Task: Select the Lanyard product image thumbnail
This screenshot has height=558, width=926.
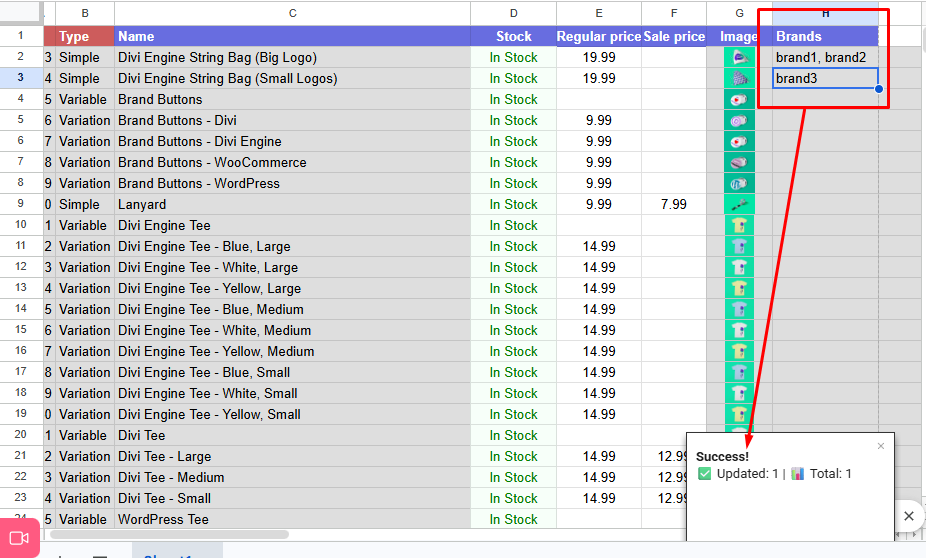Action: point(739,204)
